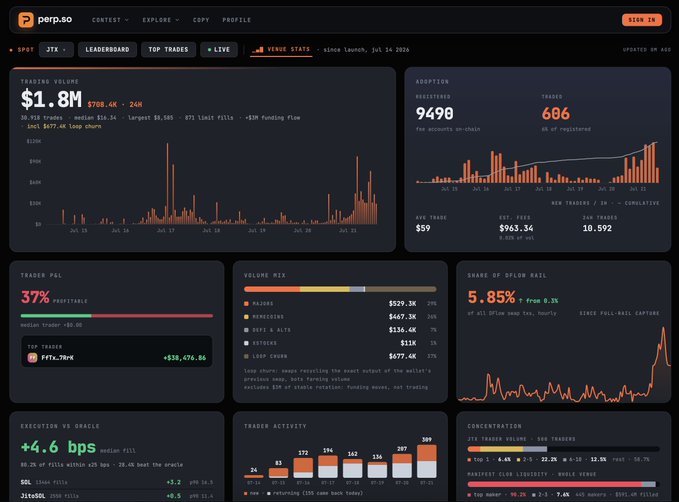This screenshot has height=502, width=679.
Task: Click the 07-14 trader activity bar
Action: click(x=254, y=476)
